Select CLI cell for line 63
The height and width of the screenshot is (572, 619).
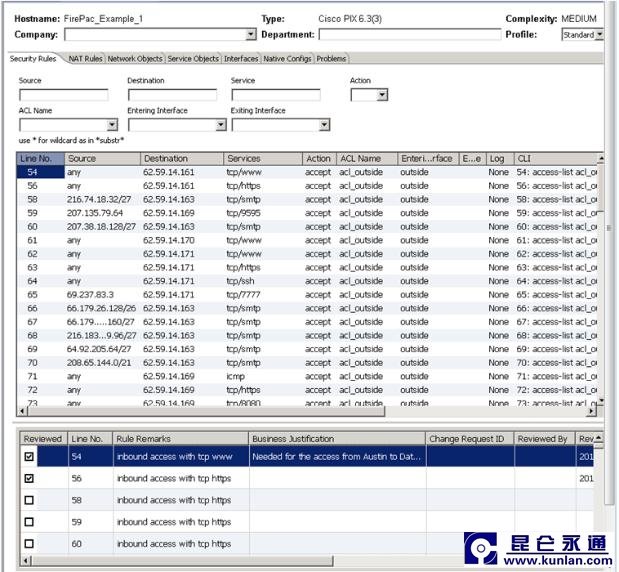(557, 268)
